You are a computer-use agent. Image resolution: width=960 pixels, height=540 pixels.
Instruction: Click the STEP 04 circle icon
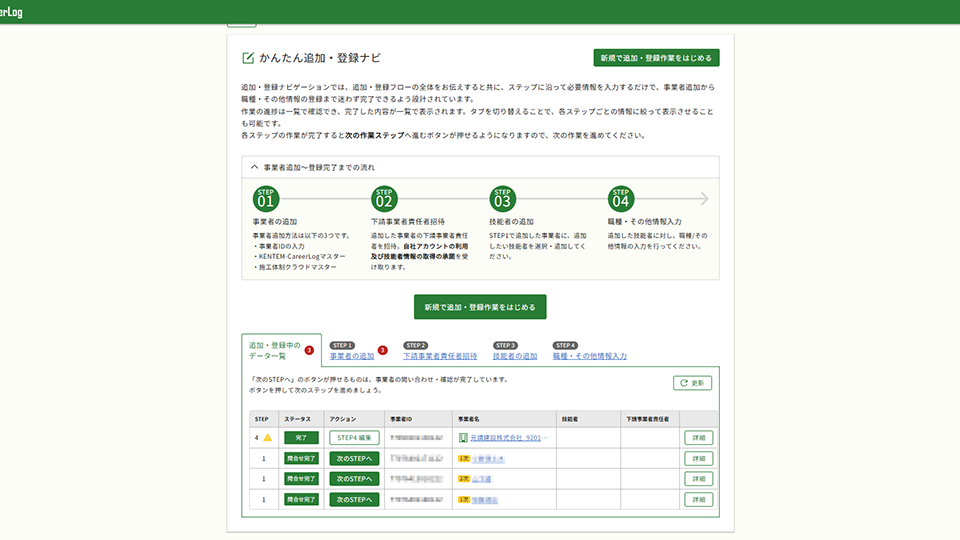click(x=621, y=199)
